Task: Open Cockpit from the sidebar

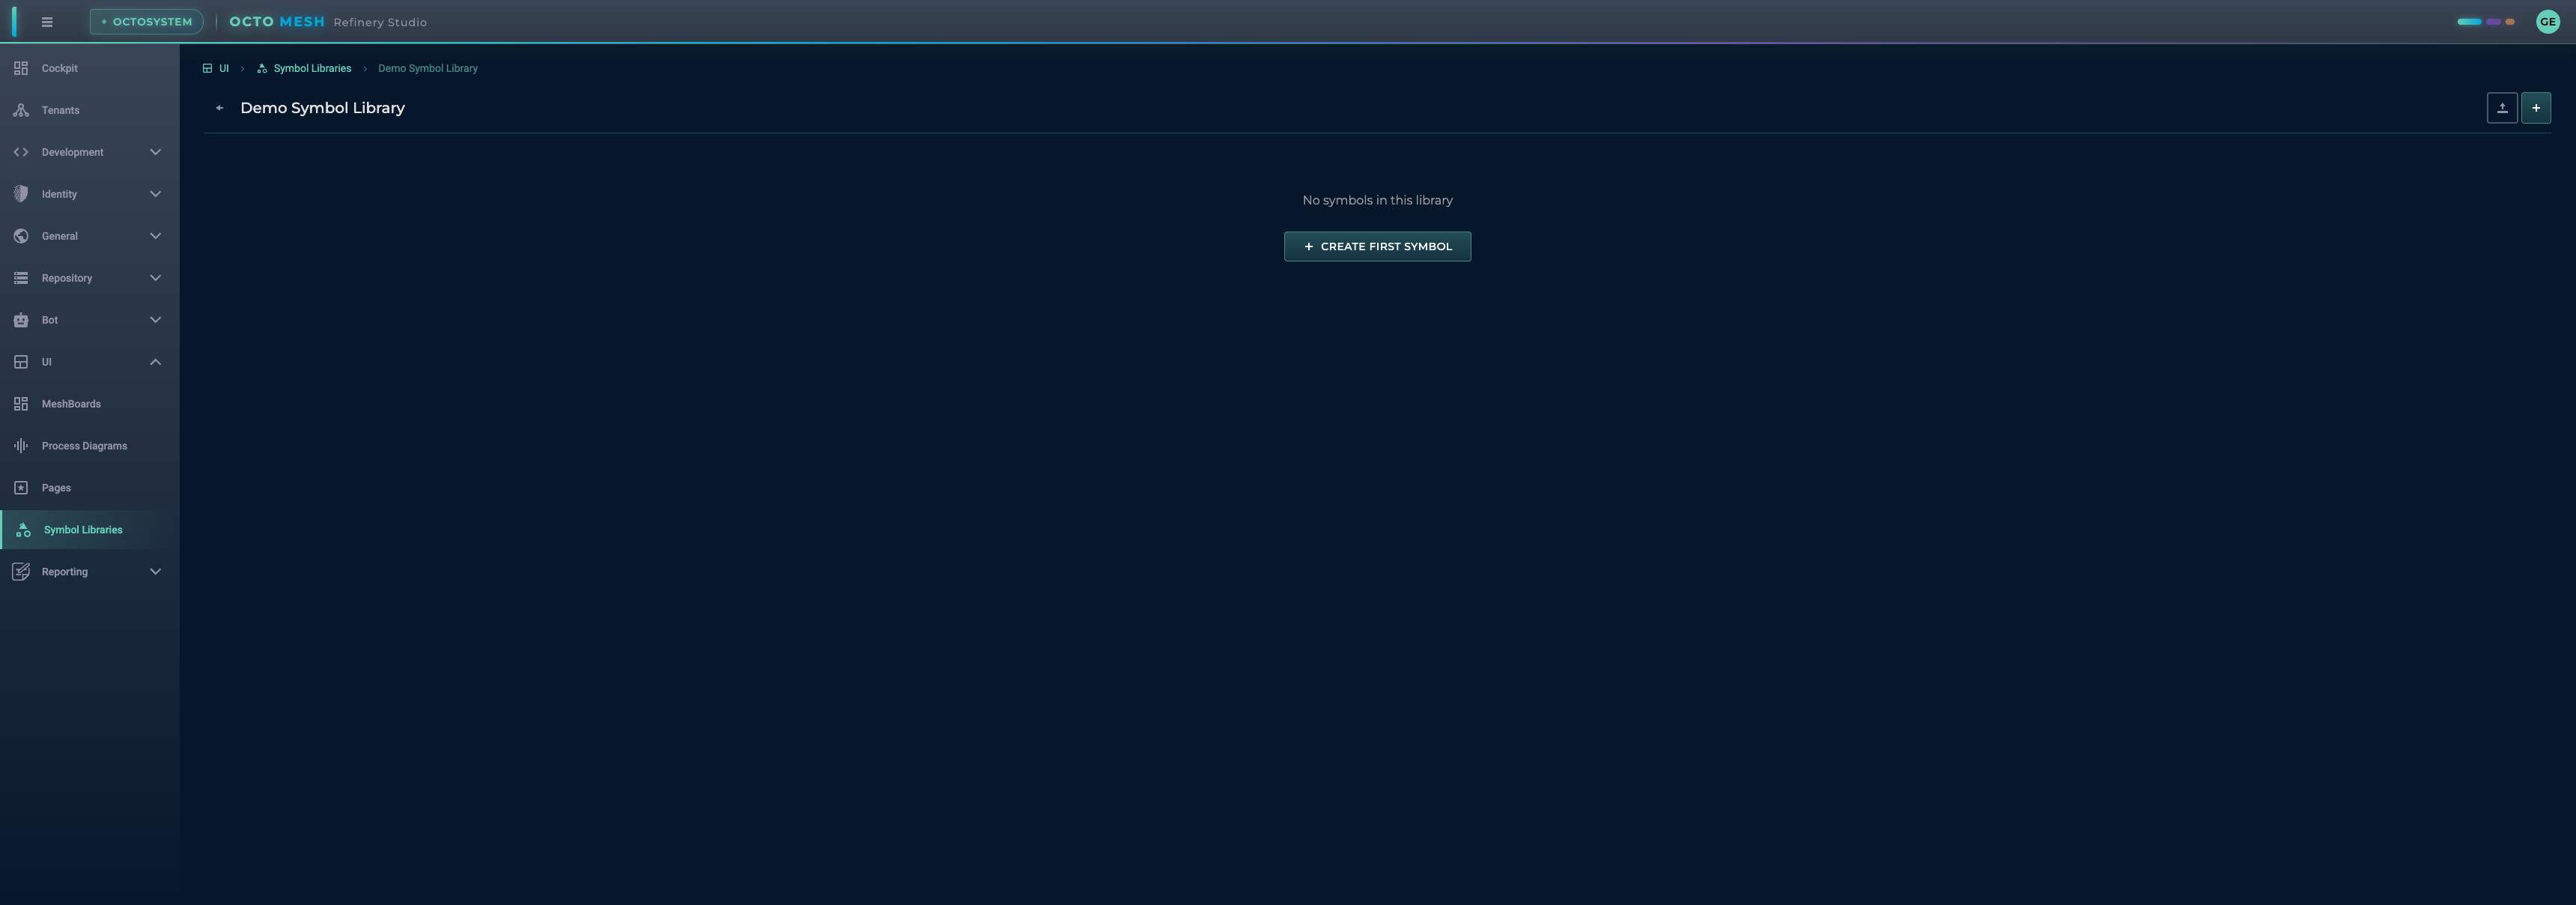Action: click(60, 68)
